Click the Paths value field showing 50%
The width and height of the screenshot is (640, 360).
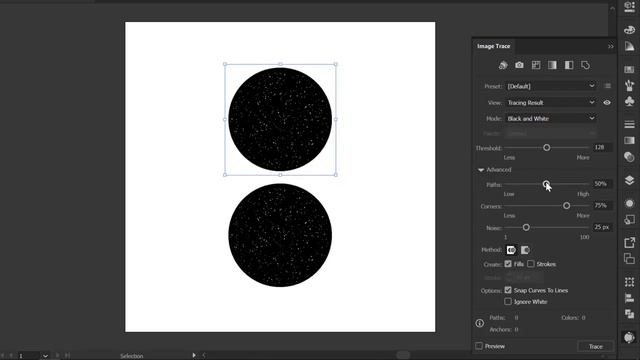click(602, 184)
